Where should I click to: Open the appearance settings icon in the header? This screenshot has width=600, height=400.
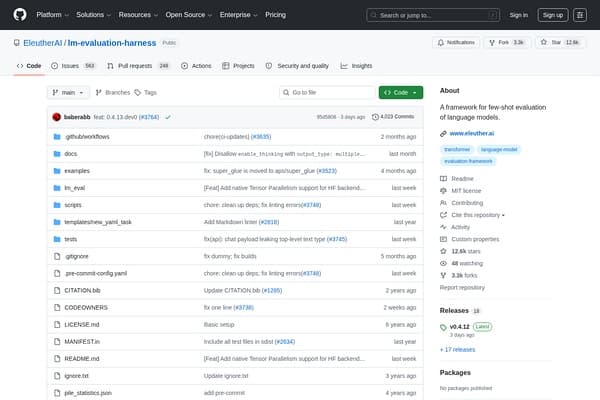tap(580, 15)
